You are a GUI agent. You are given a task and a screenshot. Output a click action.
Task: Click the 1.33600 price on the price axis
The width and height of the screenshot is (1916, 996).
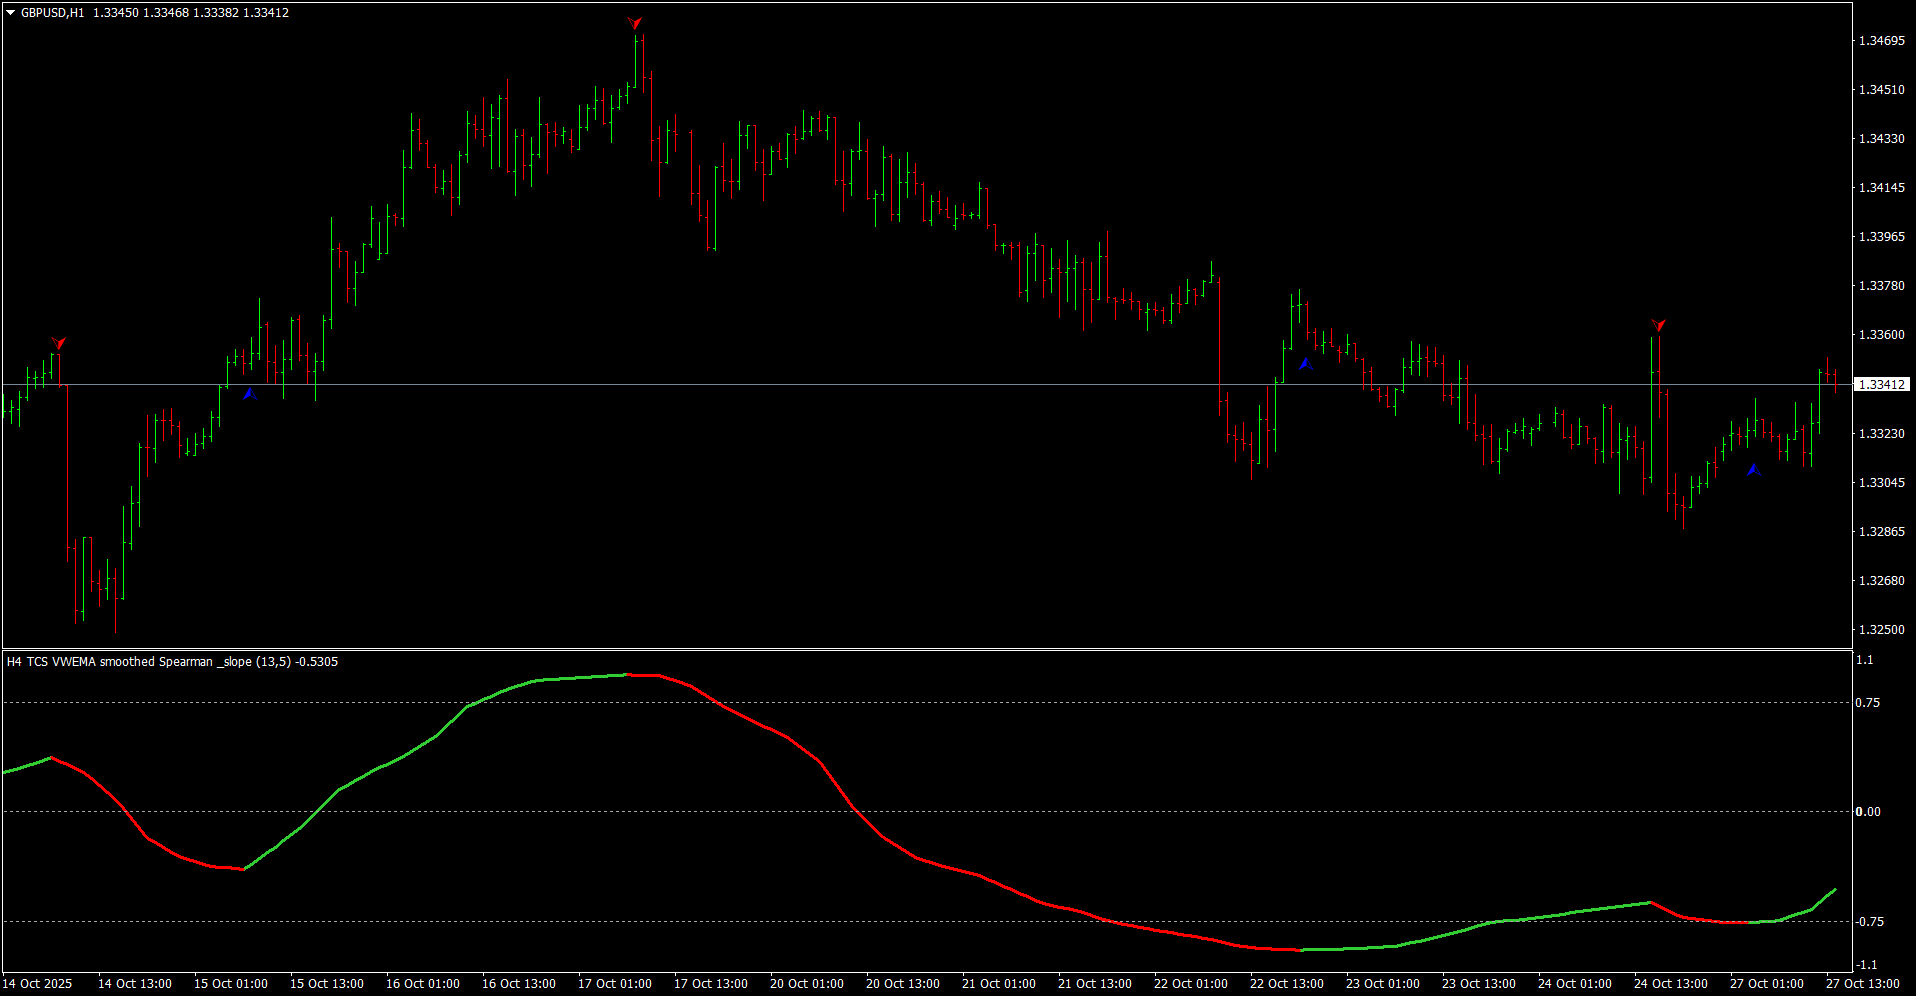click(1881, 335)
